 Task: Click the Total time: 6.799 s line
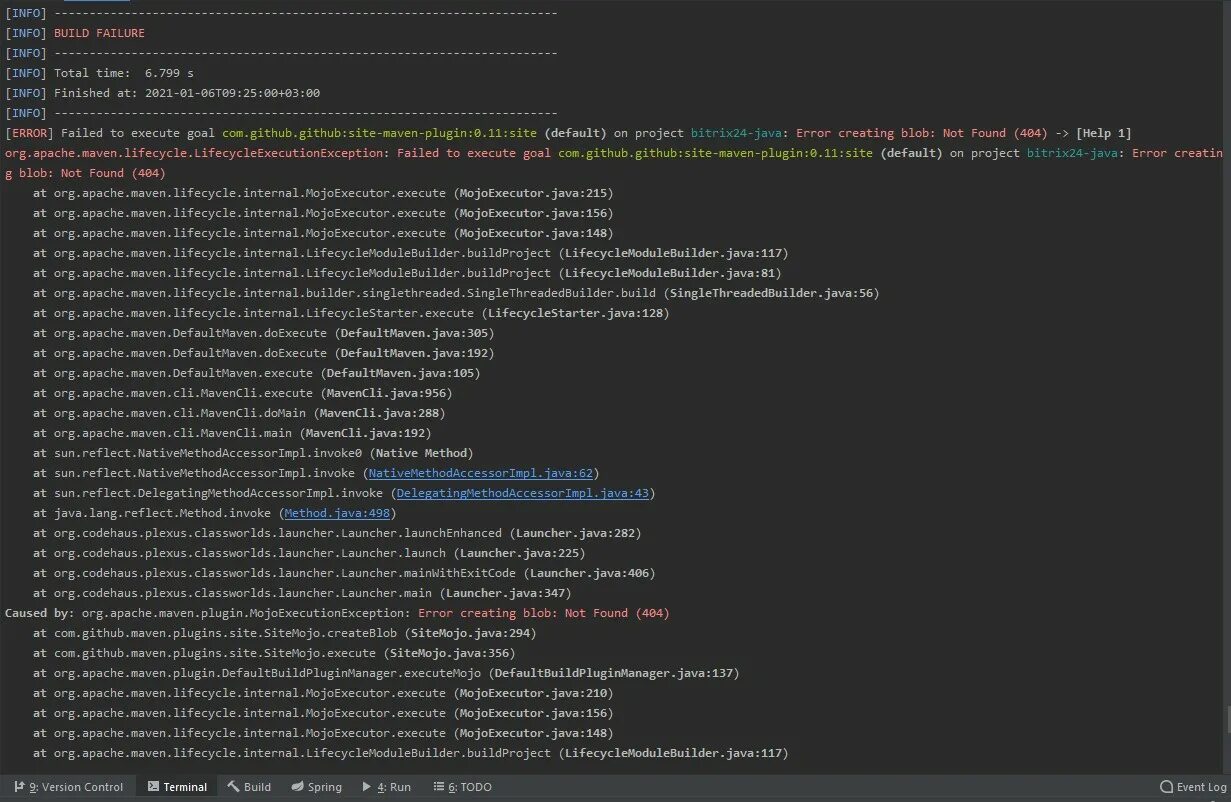[x=124, y=73]
